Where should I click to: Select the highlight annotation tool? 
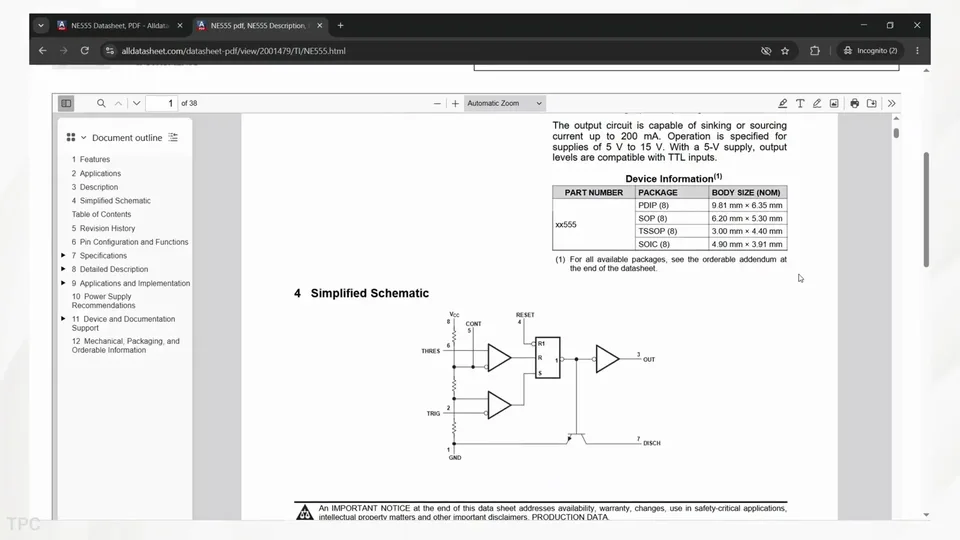[782, 103]
